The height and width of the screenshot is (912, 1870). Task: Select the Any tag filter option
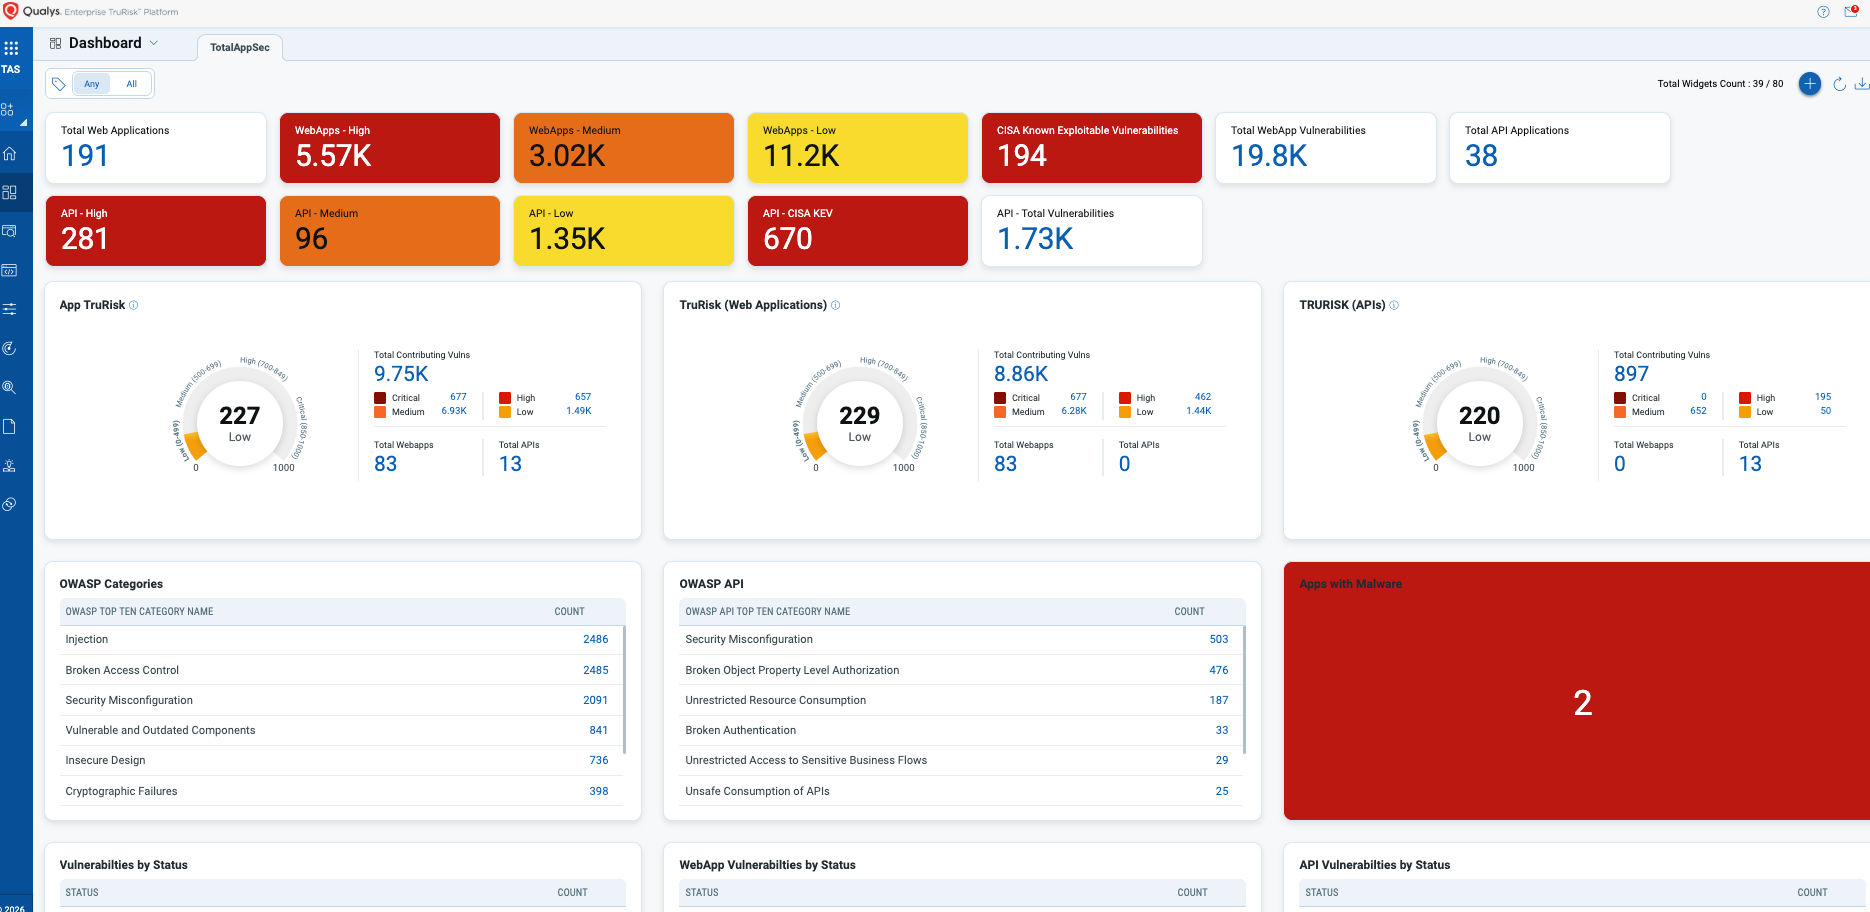[x=92, y=84]
